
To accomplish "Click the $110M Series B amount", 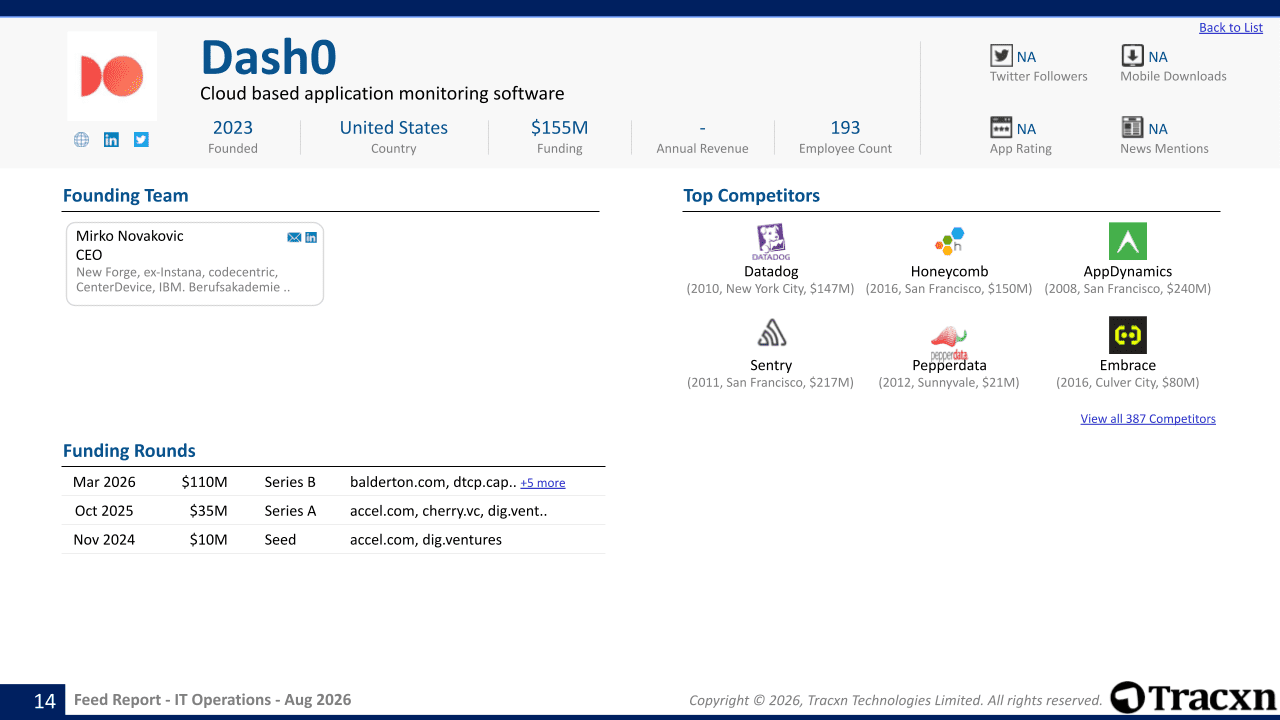I will pos(205,482).
